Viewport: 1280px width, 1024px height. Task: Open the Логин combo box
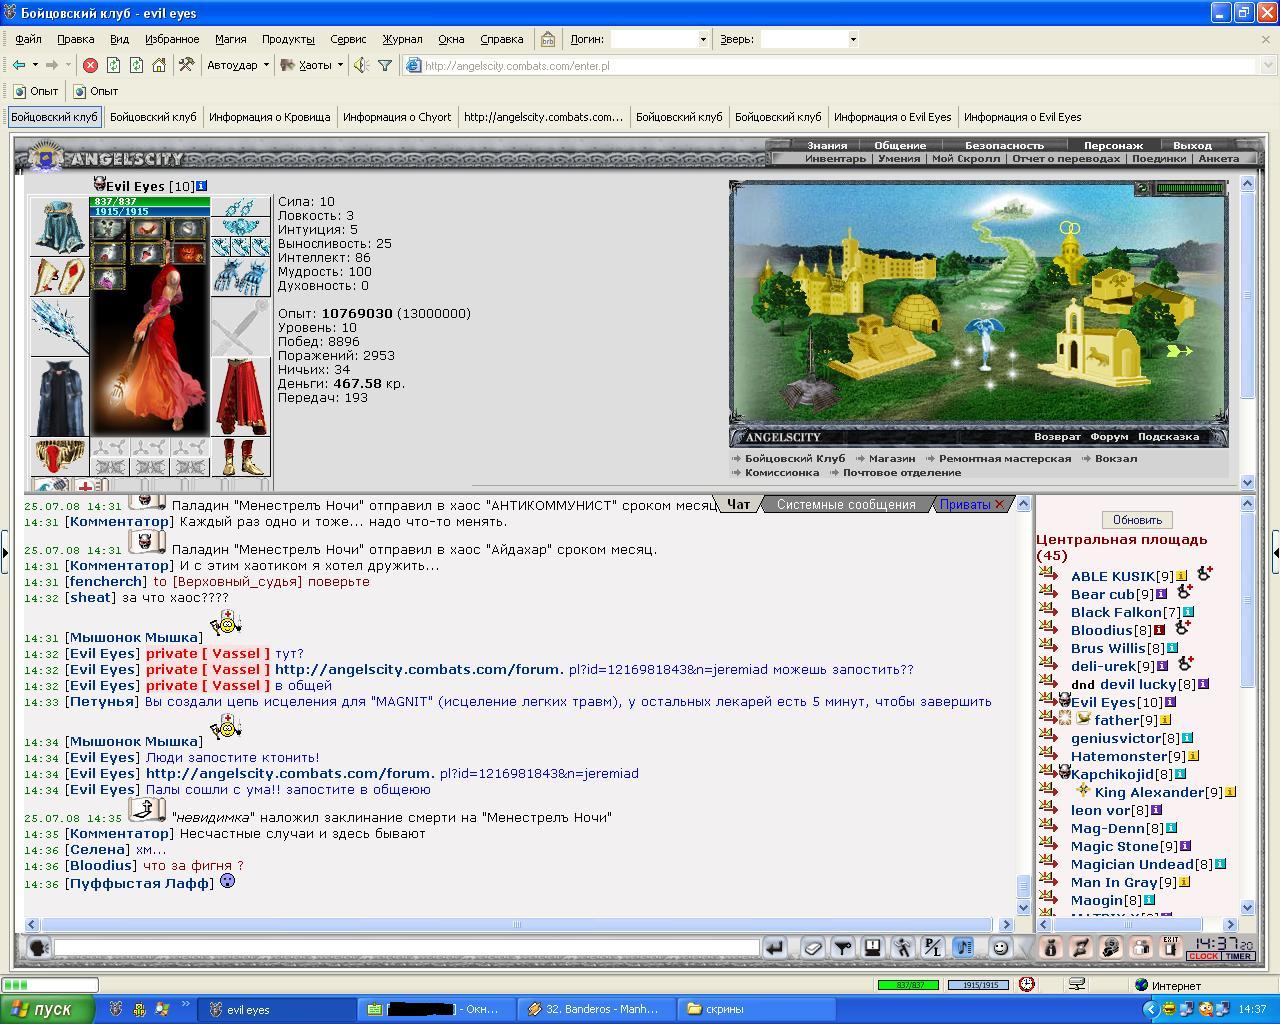tap(659, 39)
